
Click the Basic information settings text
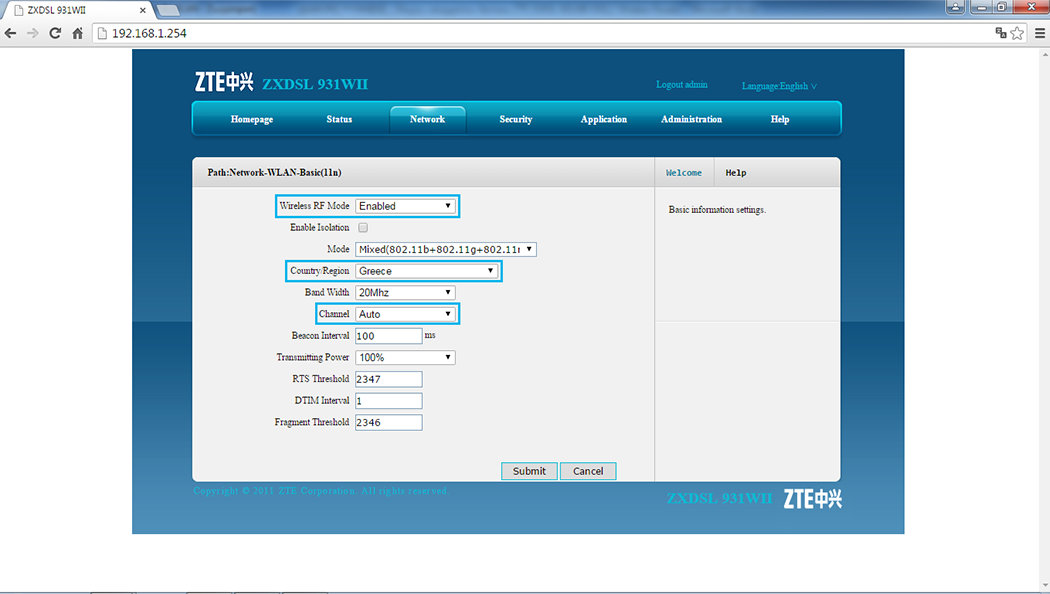pyautogui.click(x=717, y=210)
